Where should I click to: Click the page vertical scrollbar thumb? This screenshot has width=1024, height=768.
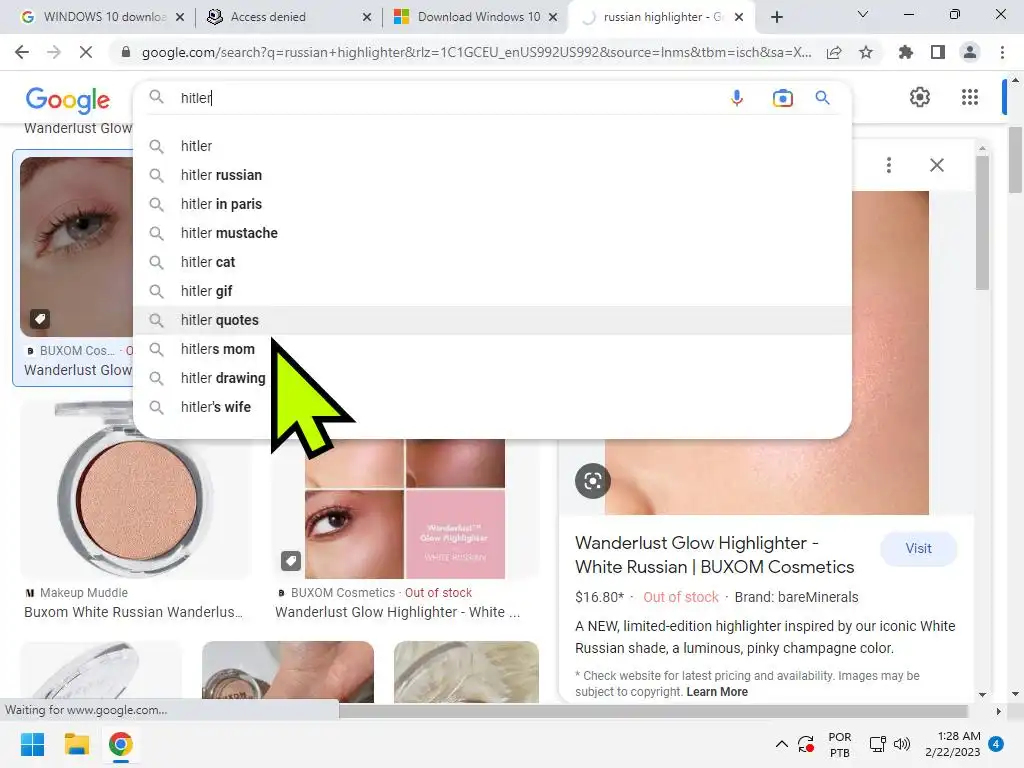tap(1014, 161)
